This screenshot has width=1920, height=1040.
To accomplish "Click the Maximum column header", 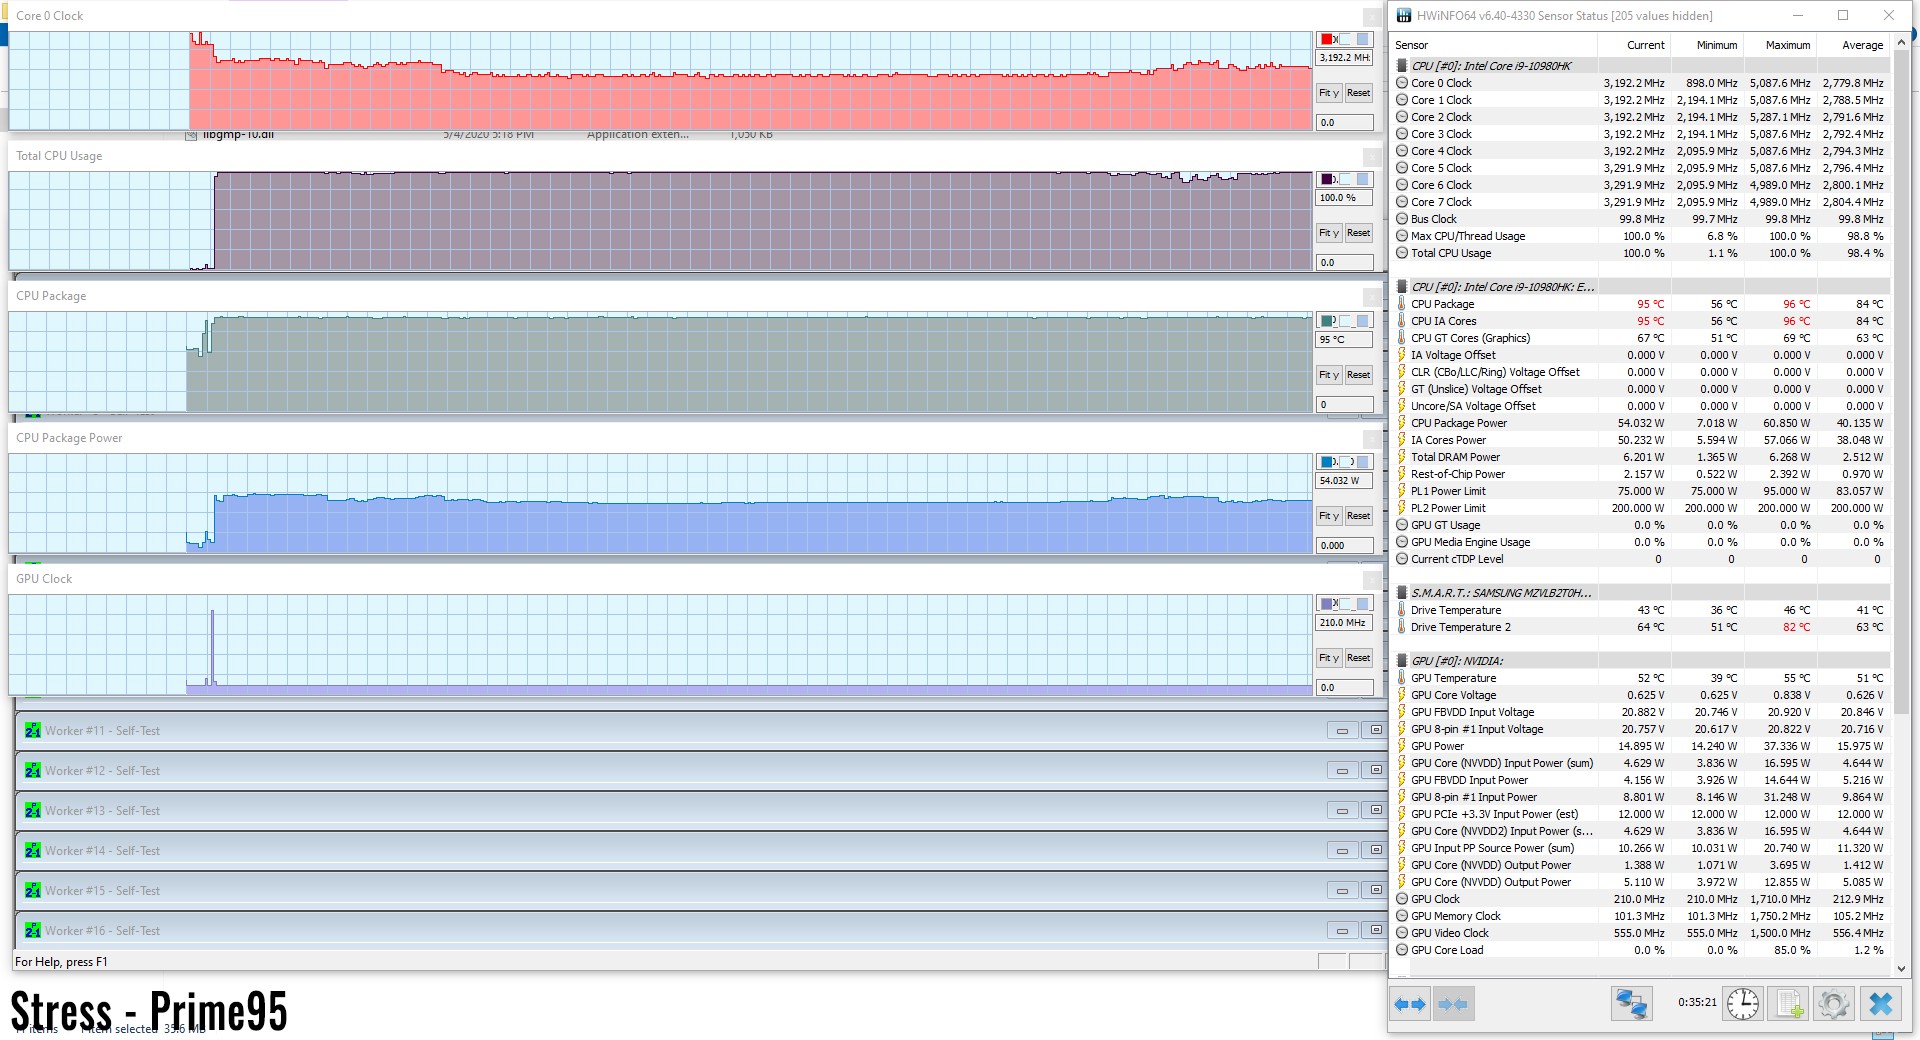I will [x=1787, y=45].
